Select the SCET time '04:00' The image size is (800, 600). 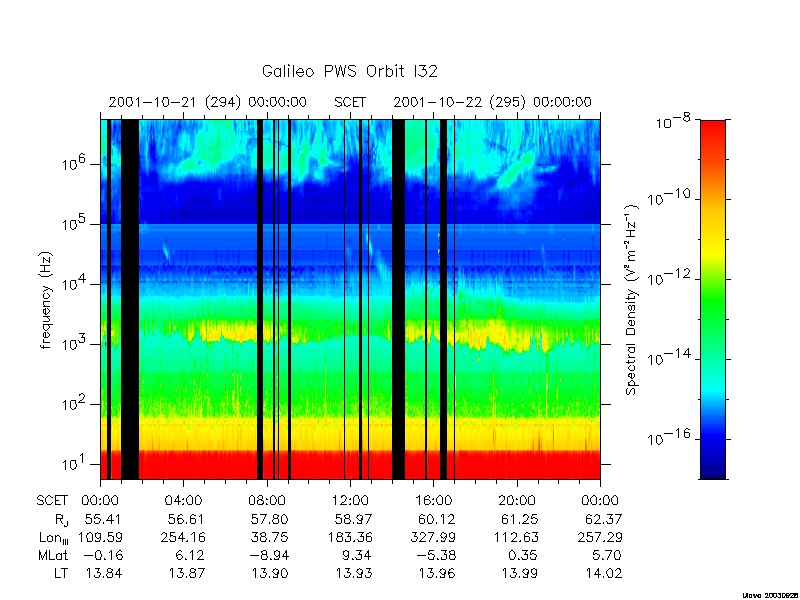click(x=184, y=501)
